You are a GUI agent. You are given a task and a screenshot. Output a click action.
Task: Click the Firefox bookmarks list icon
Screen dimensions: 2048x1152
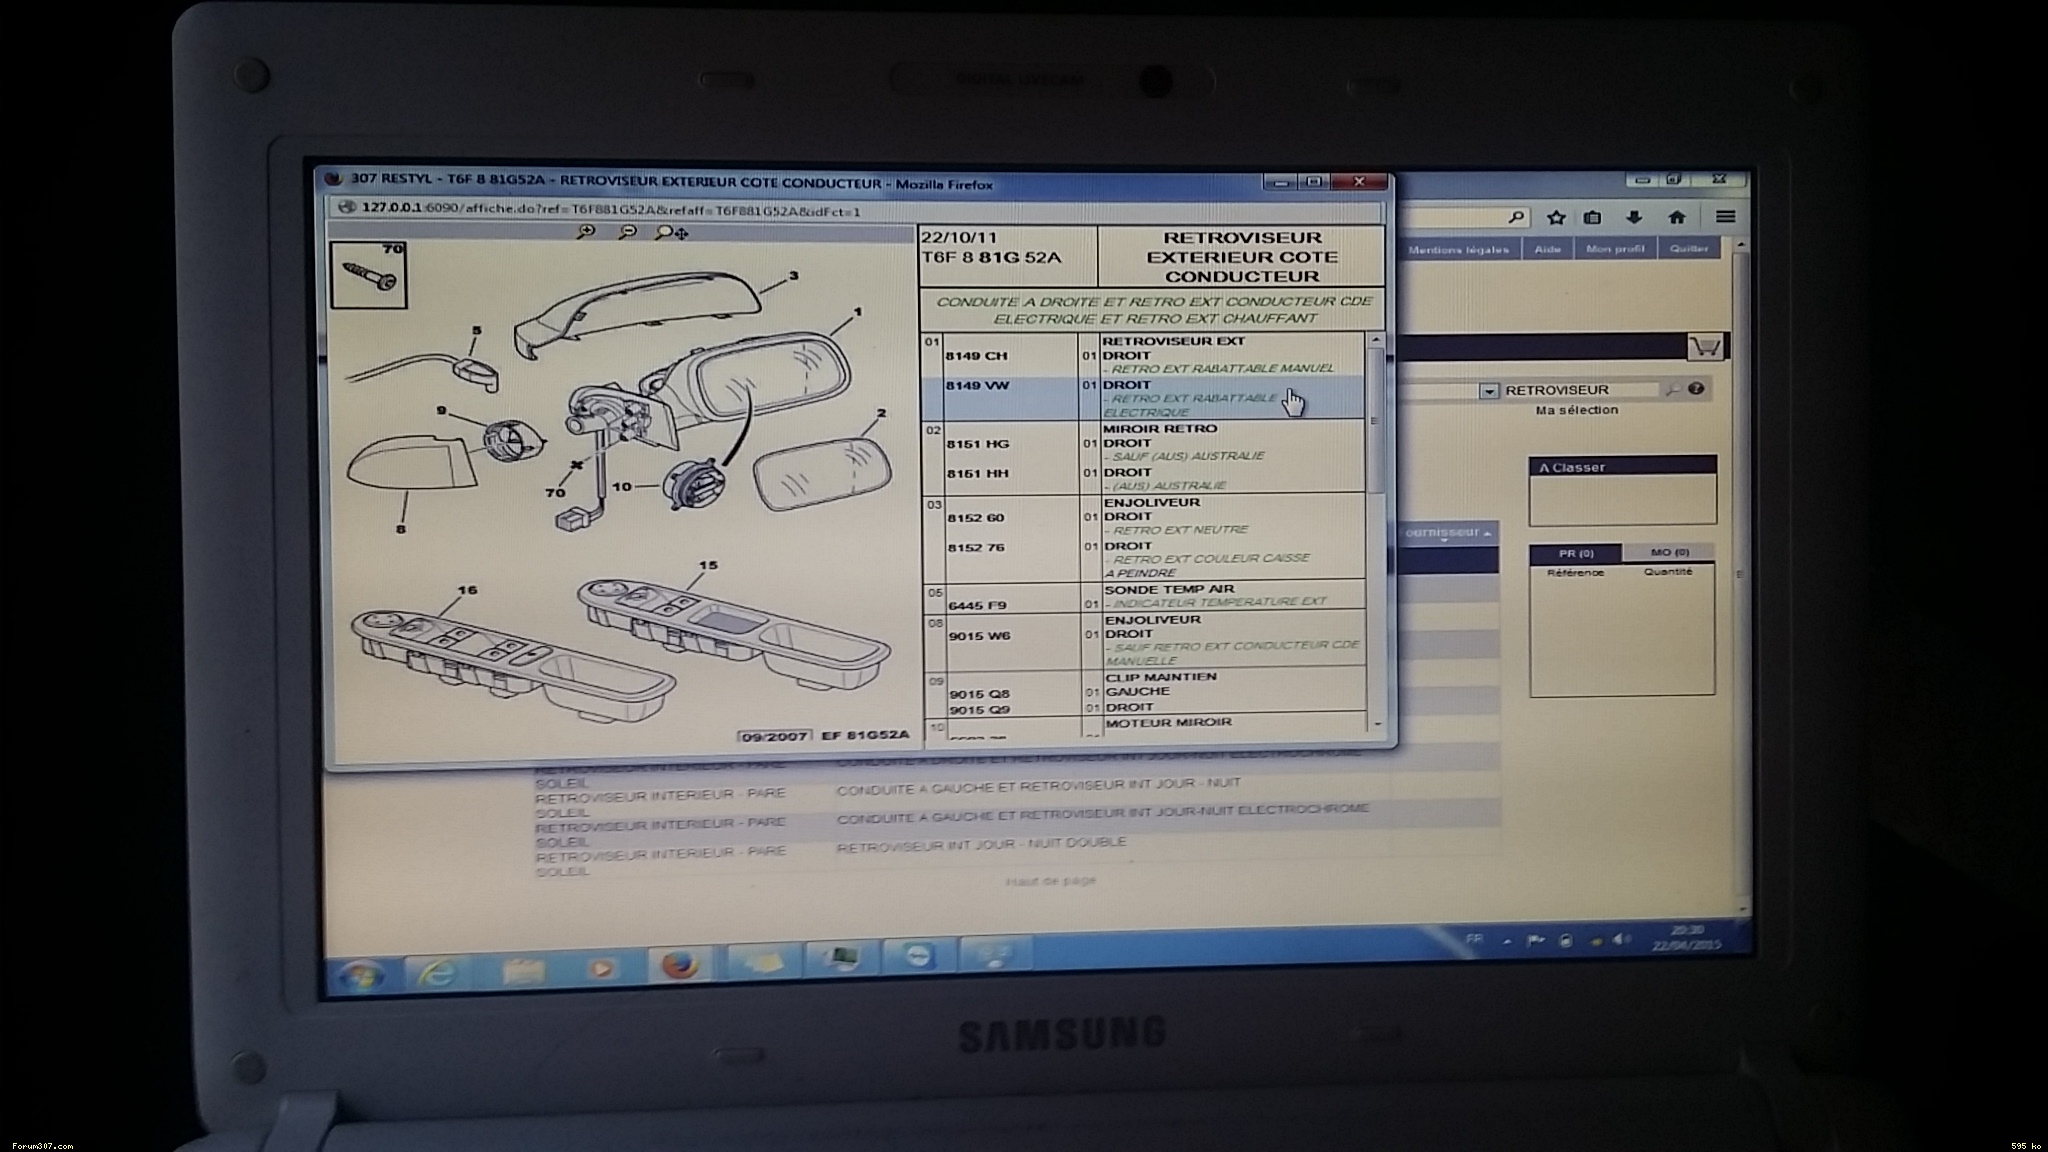pyautogui.click(x=1593, y=217)
